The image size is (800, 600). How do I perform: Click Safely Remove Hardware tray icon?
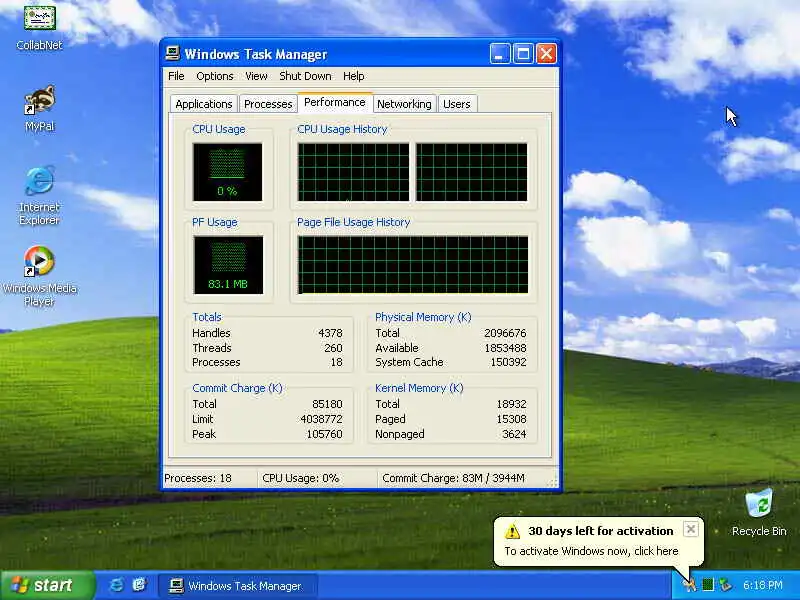[x=724, y=585]
